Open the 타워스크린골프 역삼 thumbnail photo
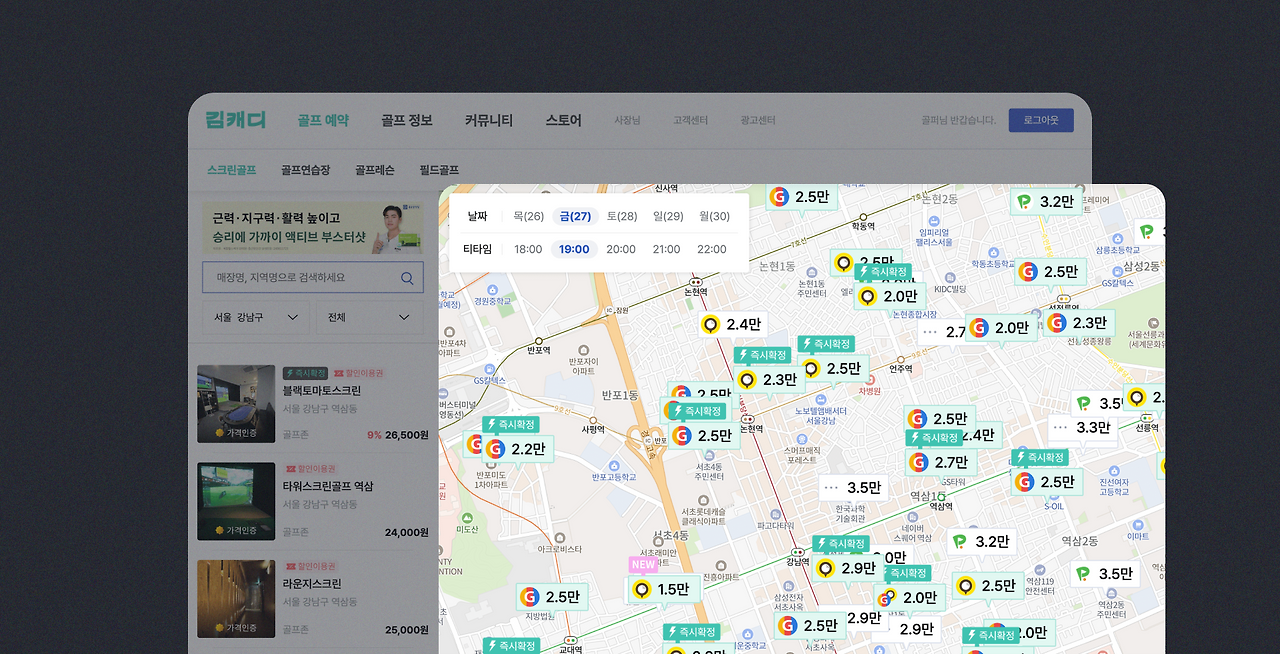The width and height of the screenshot is (1280, 654). [x=236, y=501]
